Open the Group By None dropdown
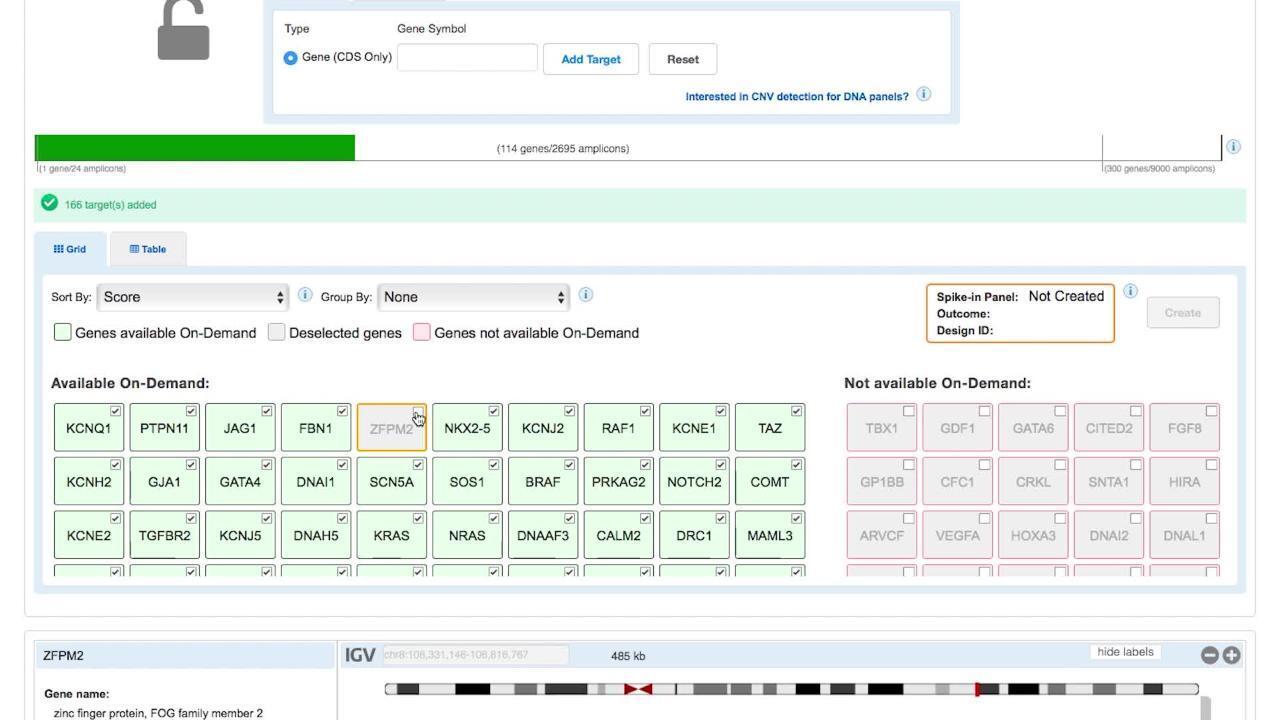The height and width of the screenshot is (720, 1280). point(474,297)
